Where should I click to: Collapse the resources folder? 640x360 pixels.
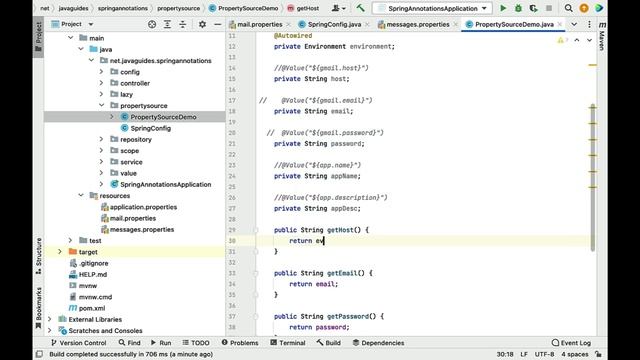coord(81,196)
